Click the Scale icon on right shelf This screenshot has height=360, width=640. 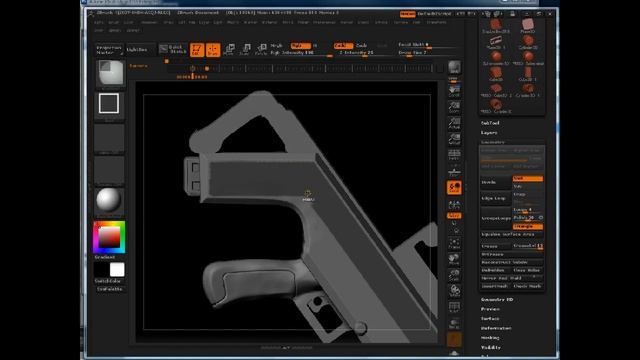[454, 276]
